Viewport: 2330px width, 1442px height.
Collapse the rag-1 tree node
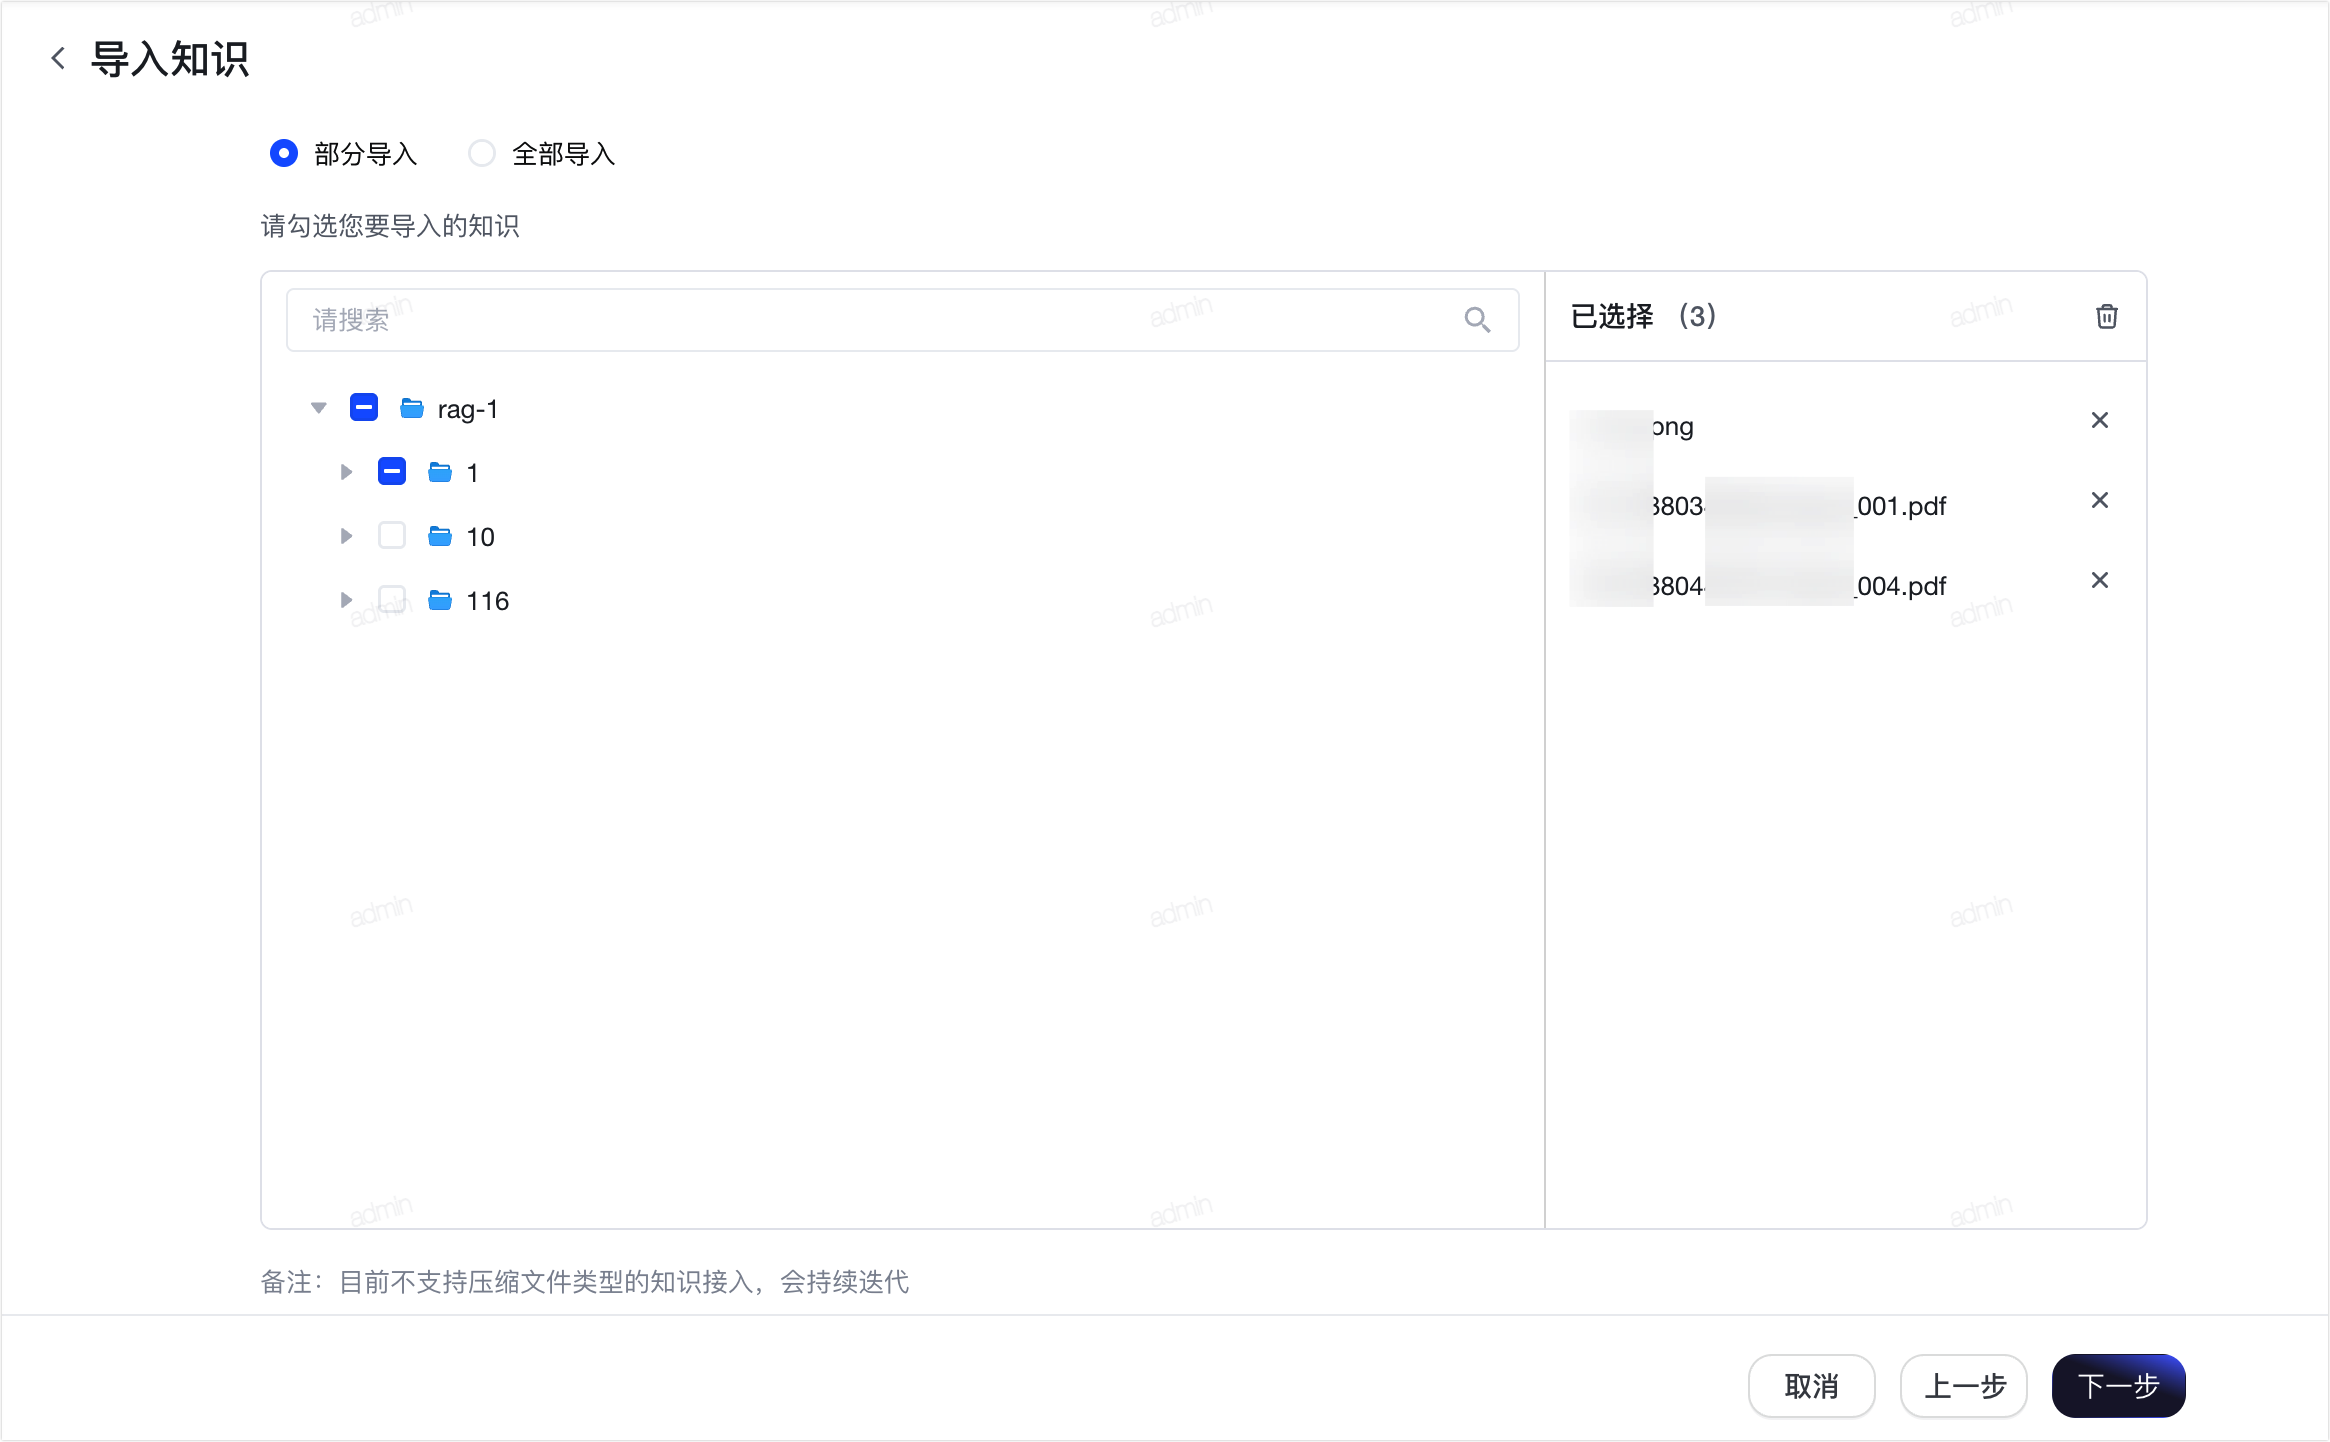[319, 408]
